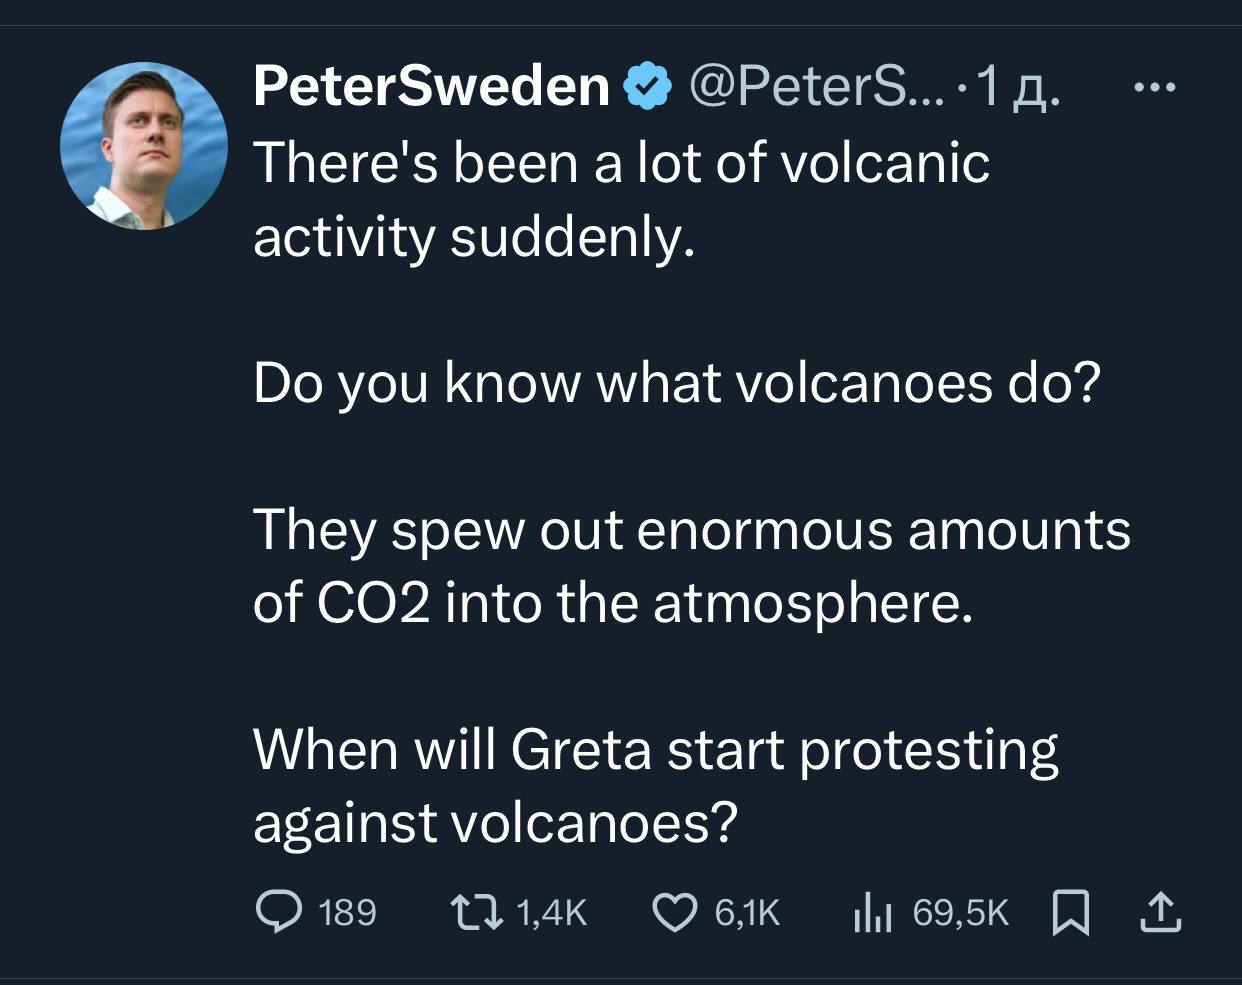
Task: Click the 1,4K reposts count
Action: (x=551, y=912)
